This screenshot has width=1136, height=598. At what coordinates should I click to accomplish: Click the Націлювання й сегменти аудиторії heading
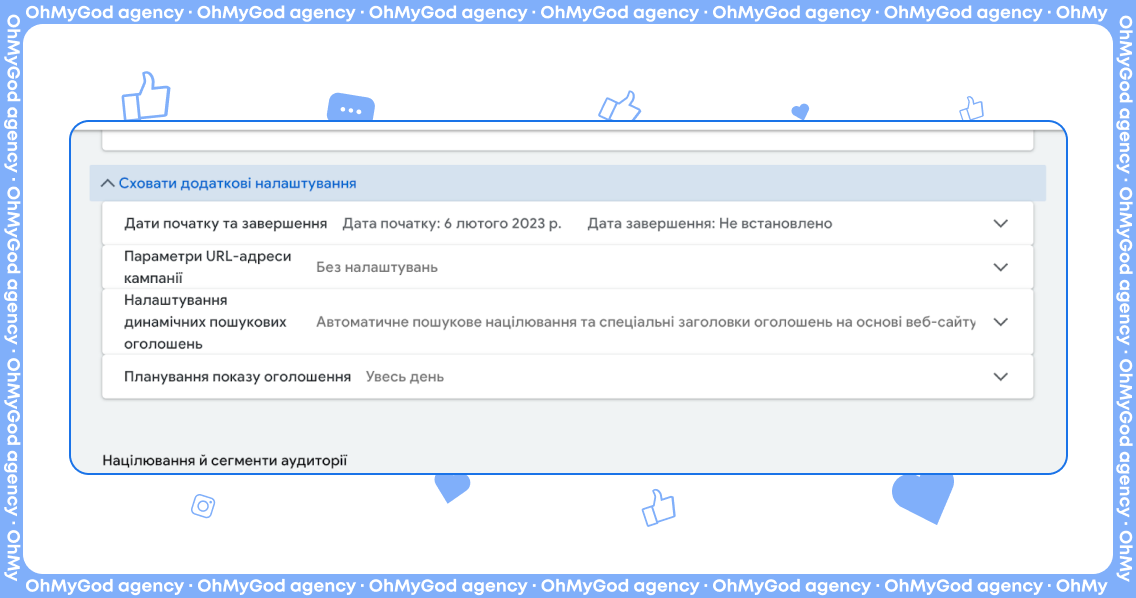(224, 461)
